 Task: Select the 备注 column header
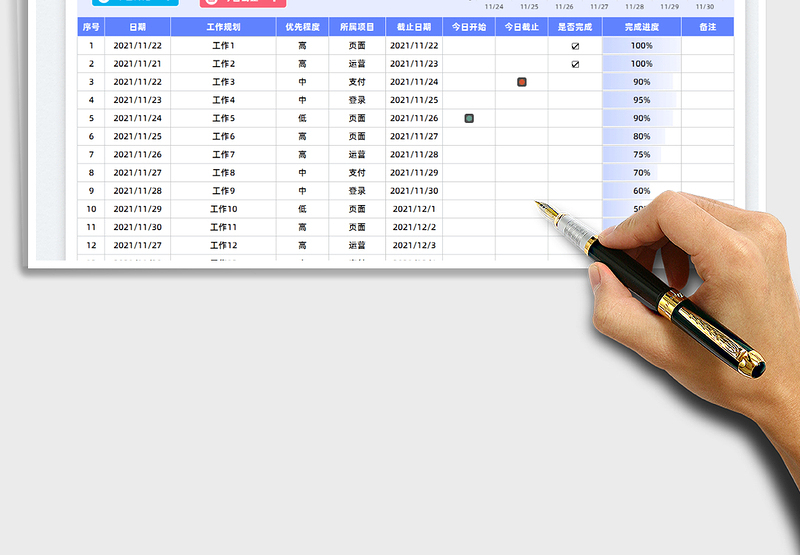pos(707,27)
